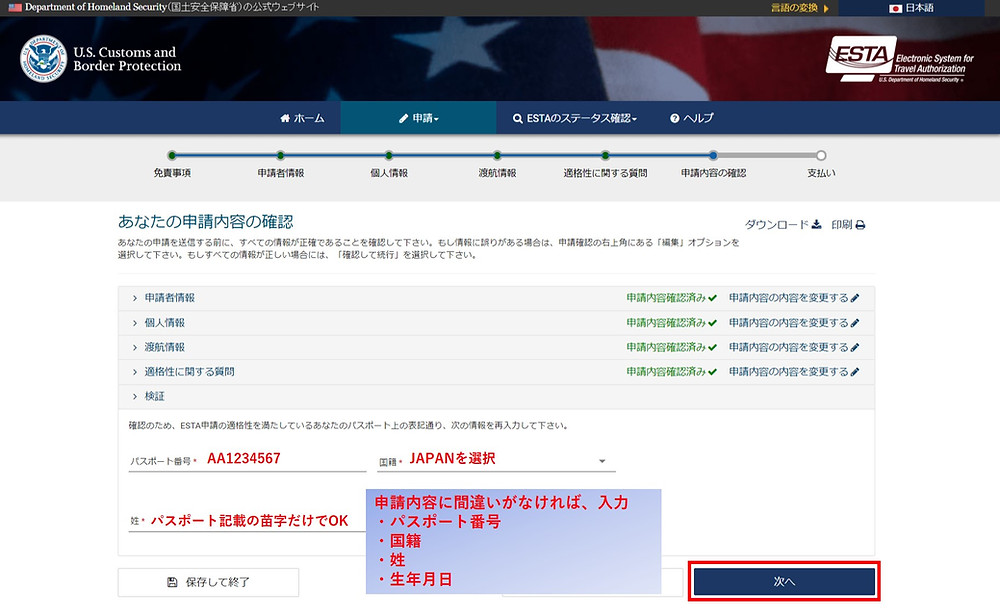1000x616 pixels.
Task: Open the ESTAのステータス確認 menu
Action: point(575,118)
